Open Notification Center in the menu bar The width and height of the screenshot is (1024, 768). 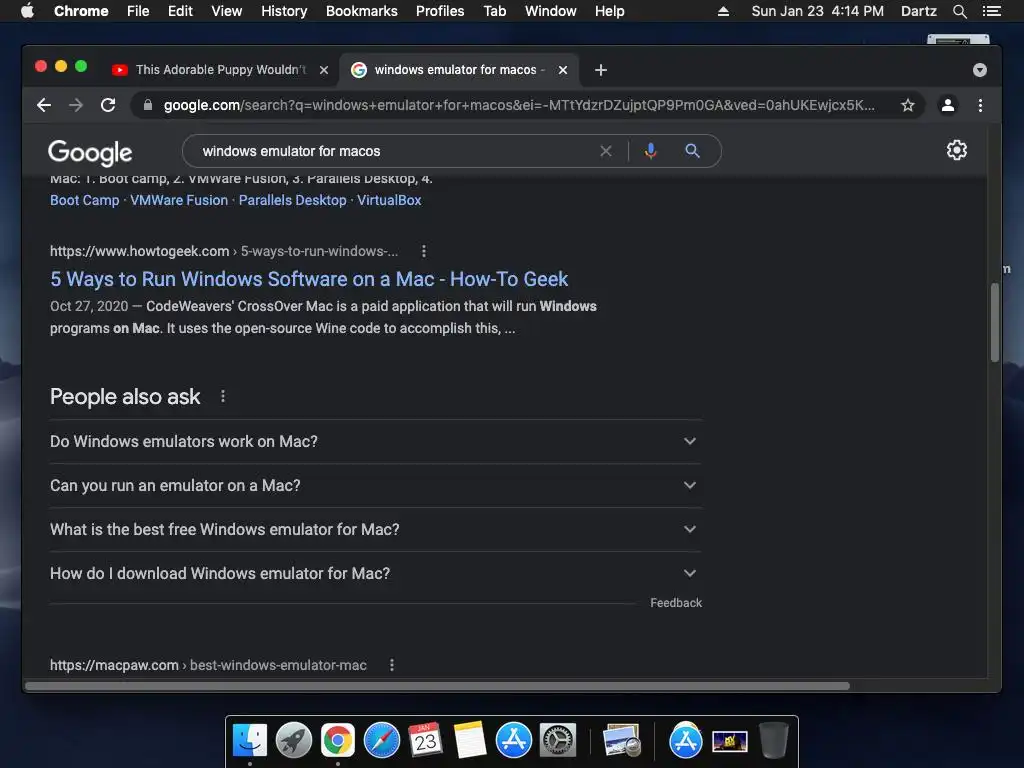(991, 11)
